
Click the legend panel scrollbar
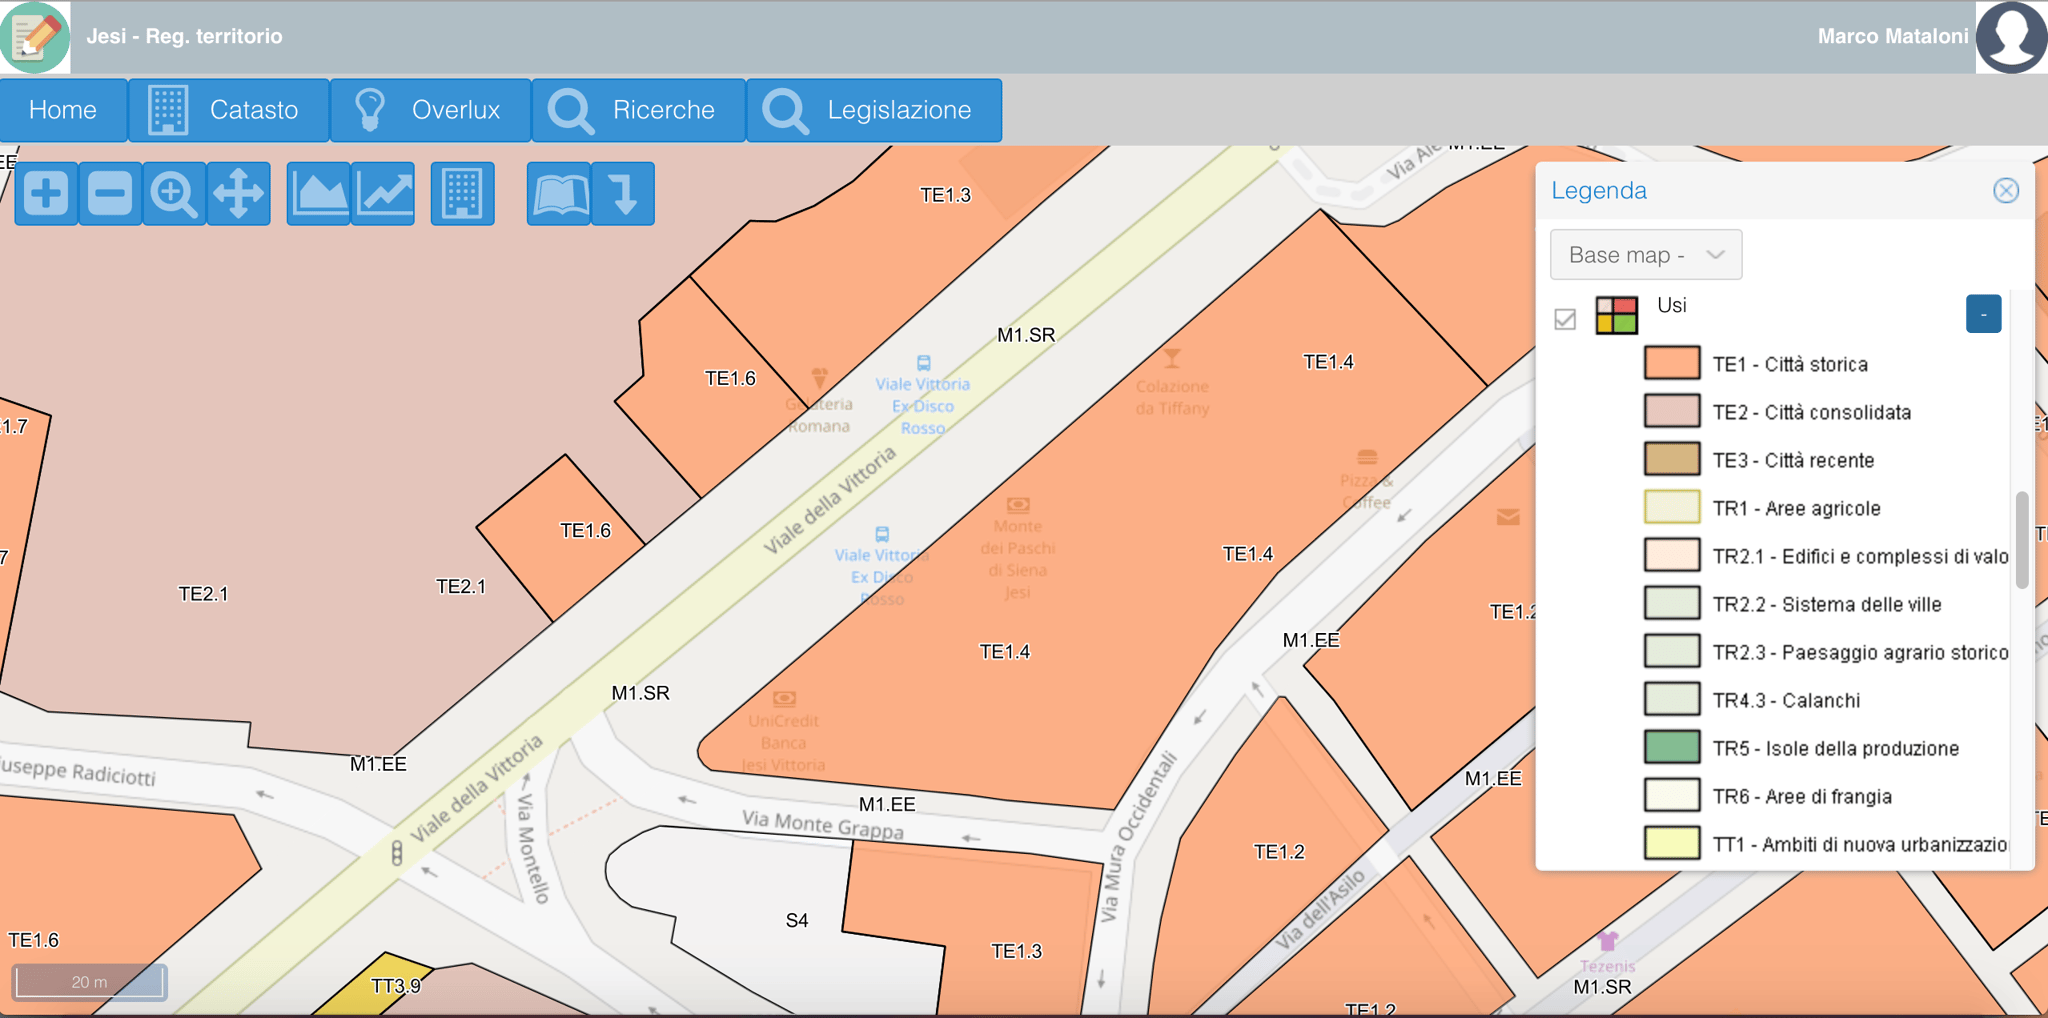[x=2021, y=540]
